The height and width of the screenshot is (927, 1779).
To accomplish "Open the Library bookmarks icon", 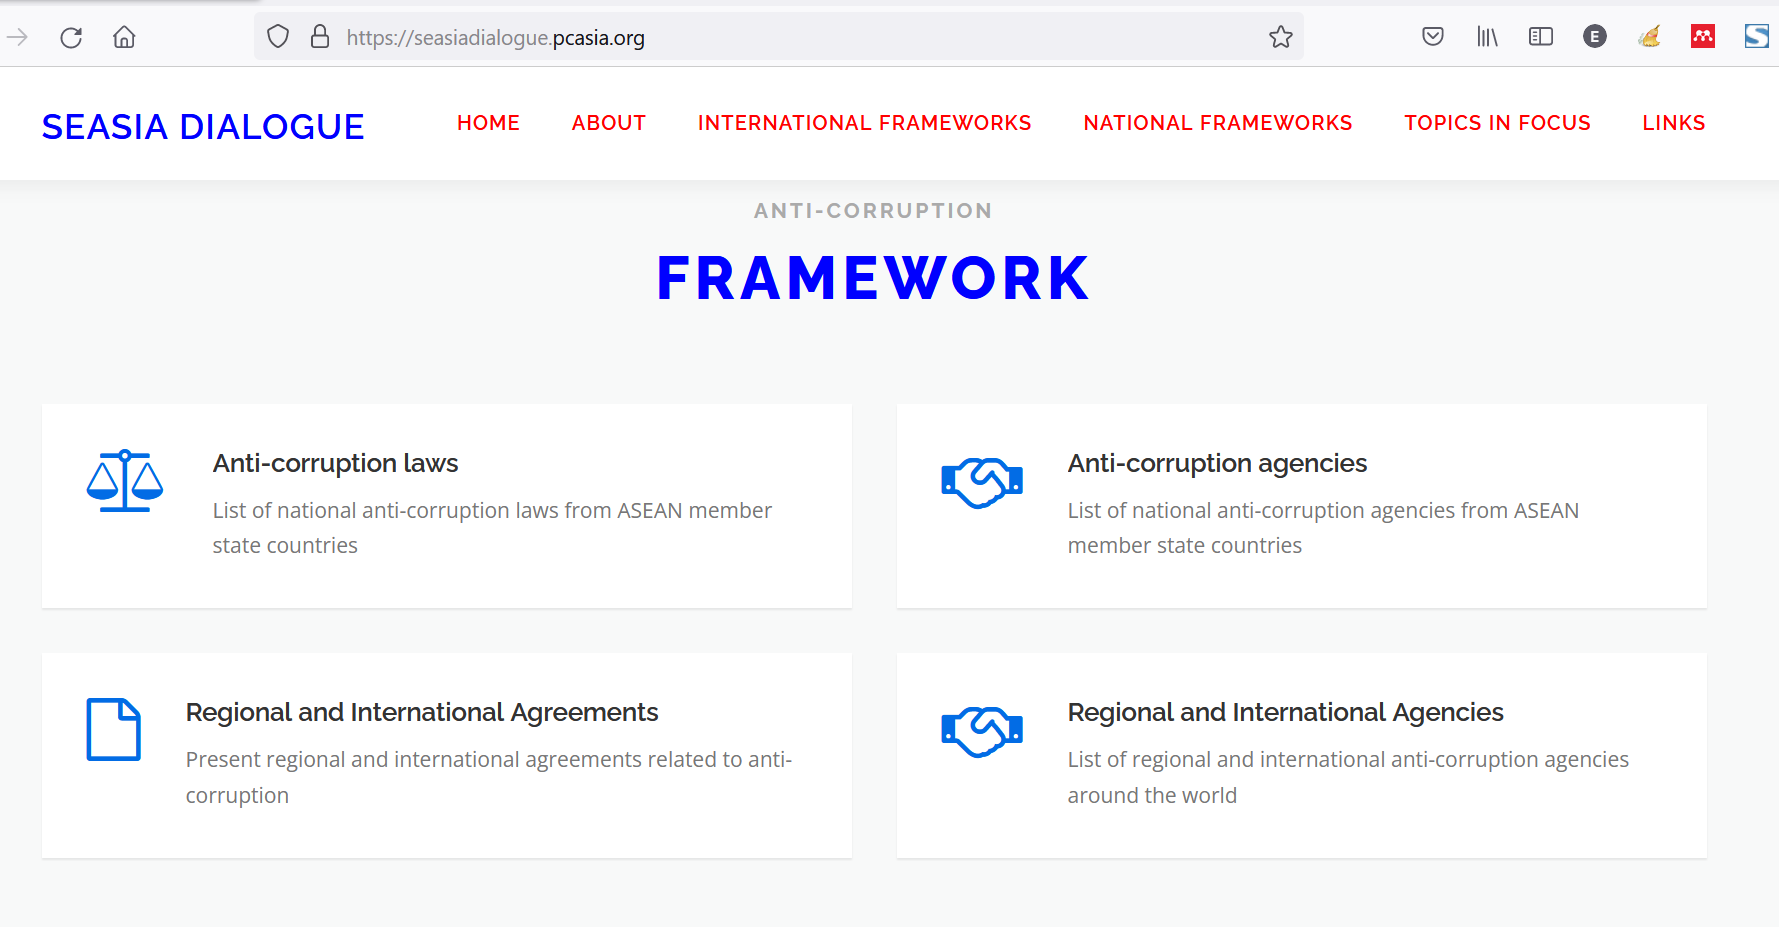I will [x=1487, y=37].
